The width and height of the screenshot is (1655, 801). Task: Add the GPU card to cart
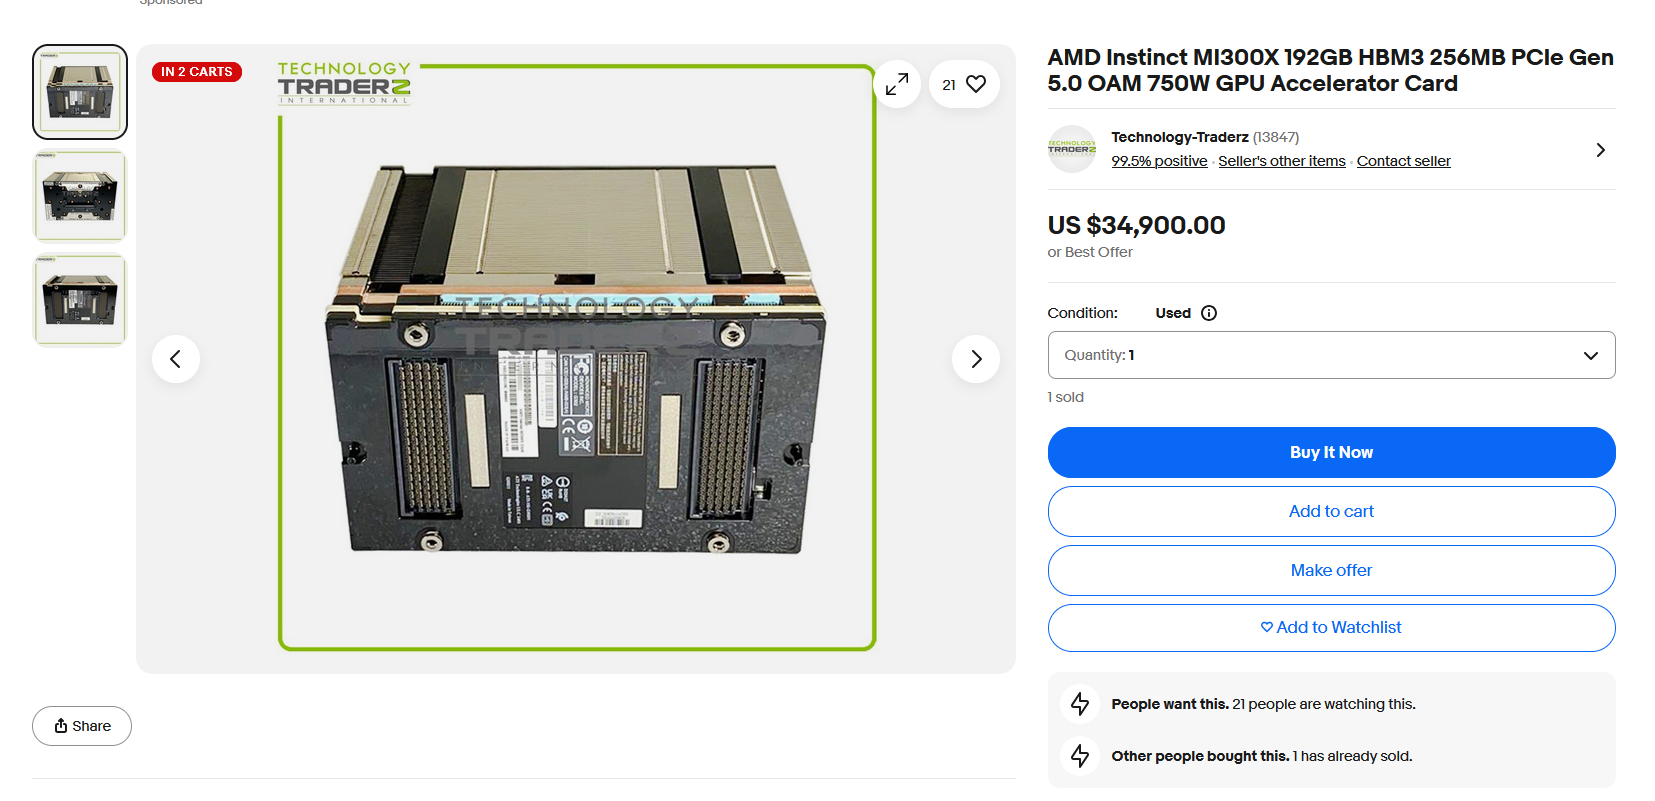click(1331, 512)
